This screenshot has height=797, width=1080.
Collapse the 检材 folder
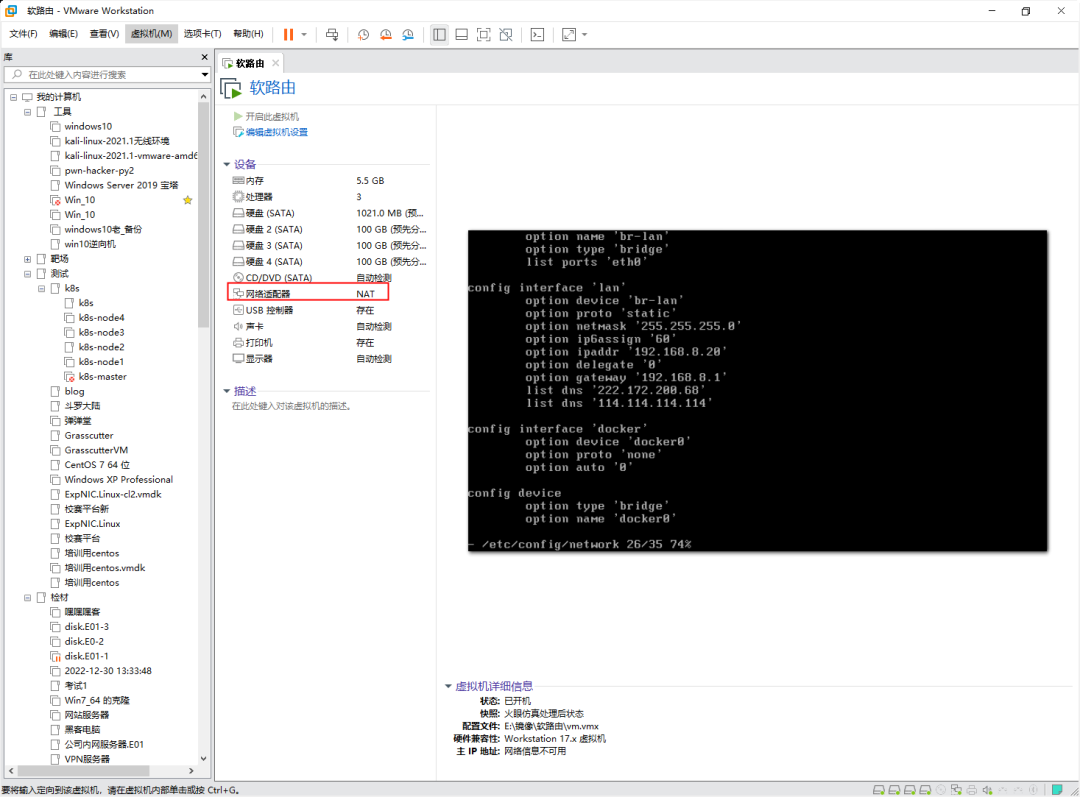(28, 597)
